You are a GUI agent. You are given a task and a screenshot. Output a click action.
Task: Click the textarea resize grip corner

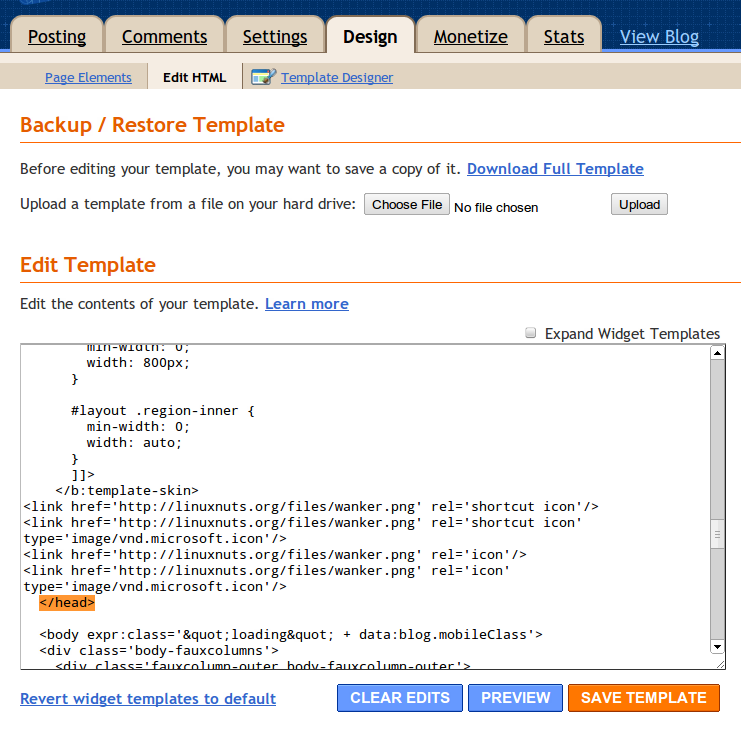tap(720, 664)
